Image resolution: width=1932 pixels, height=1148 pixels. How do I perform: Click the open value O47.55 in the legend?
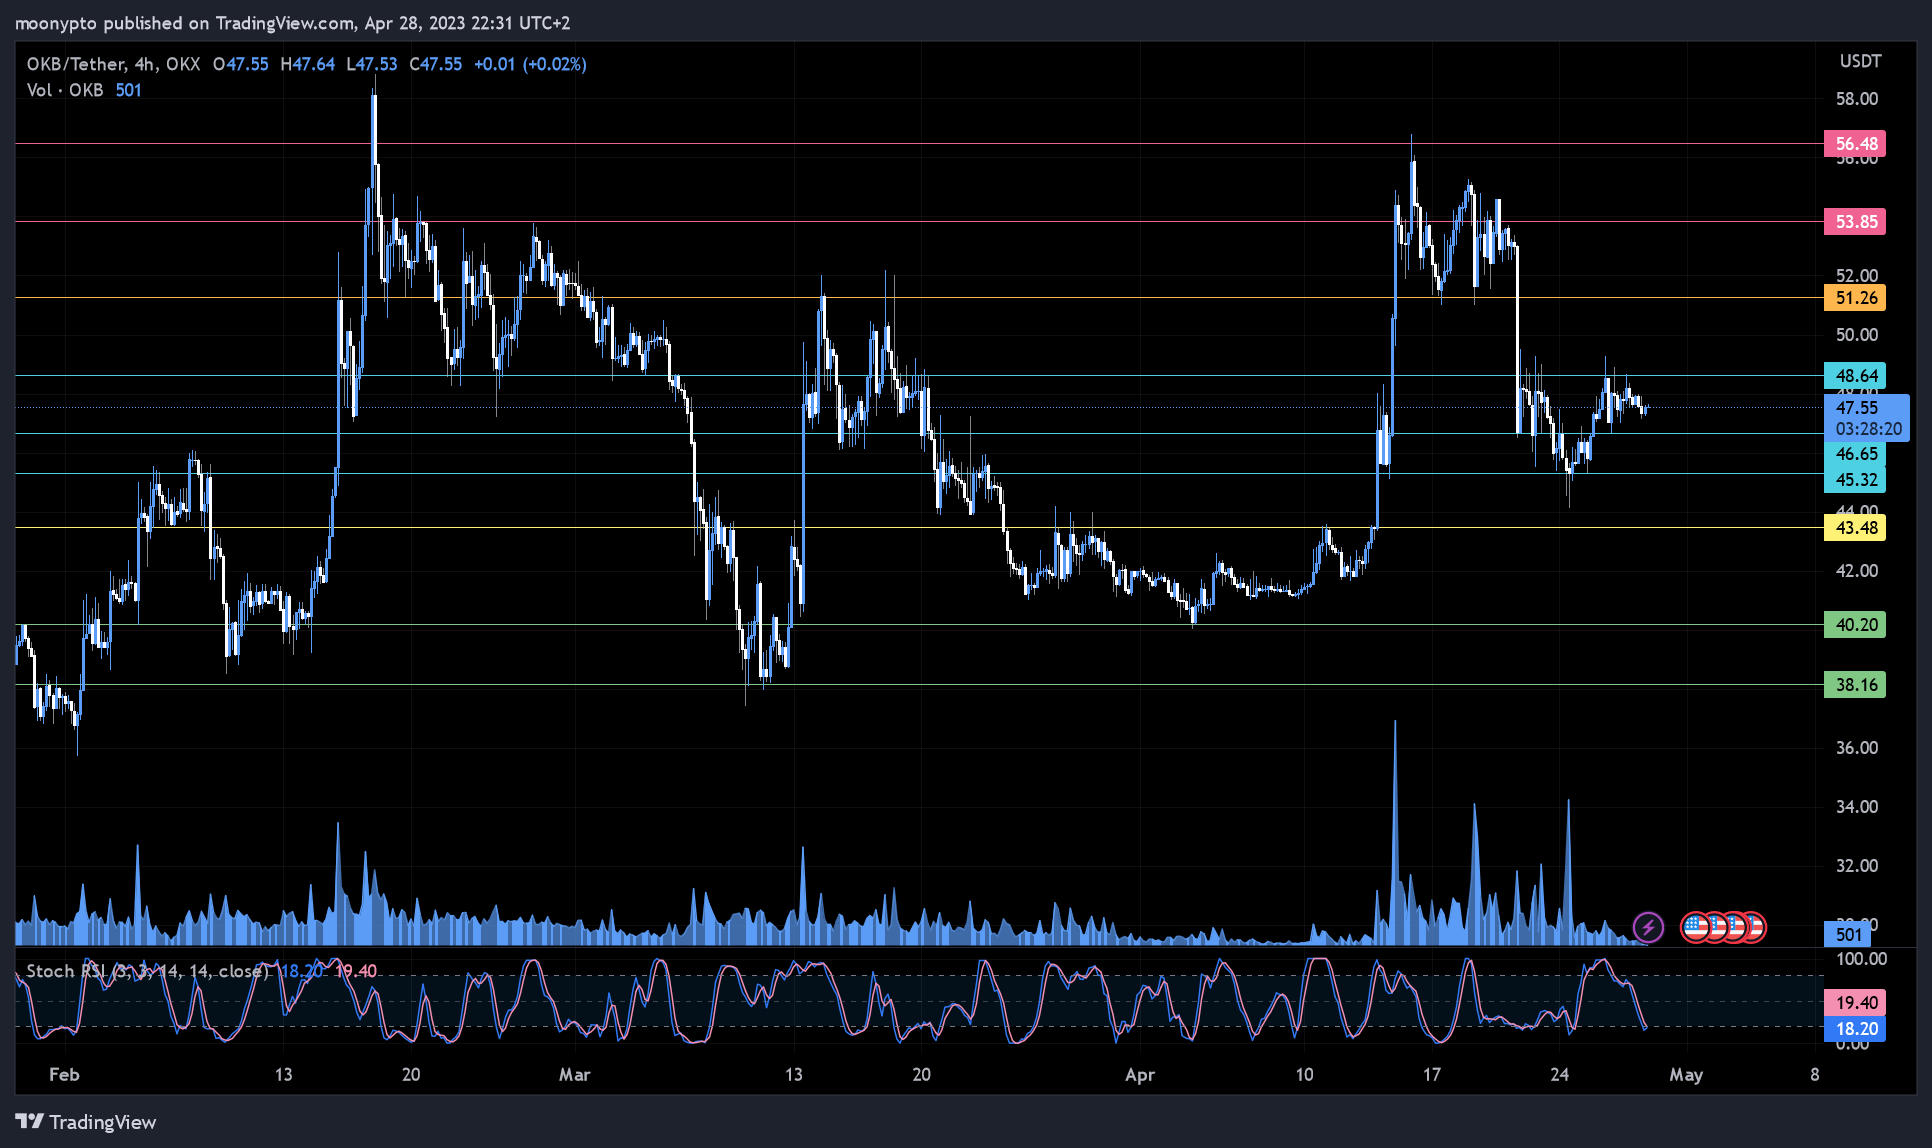pos(241,64)
